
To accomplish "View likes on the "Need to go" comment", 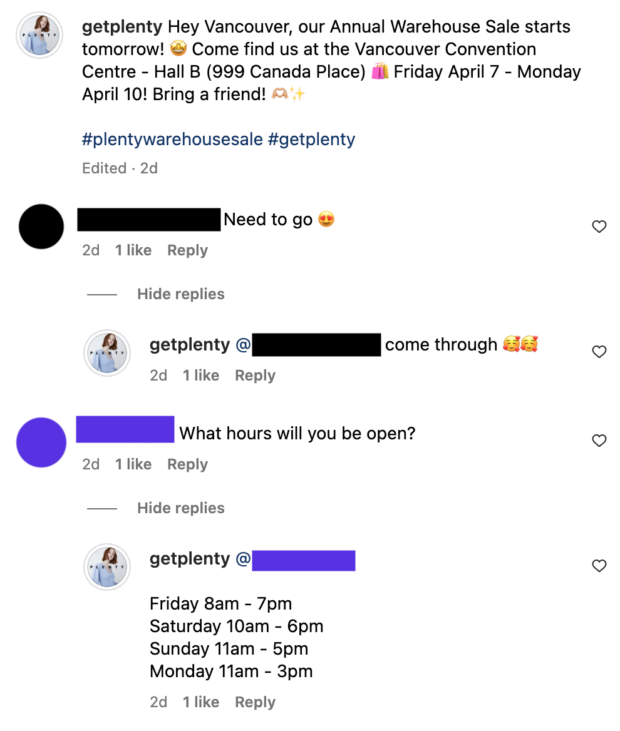I will click(x=133, y=250).
